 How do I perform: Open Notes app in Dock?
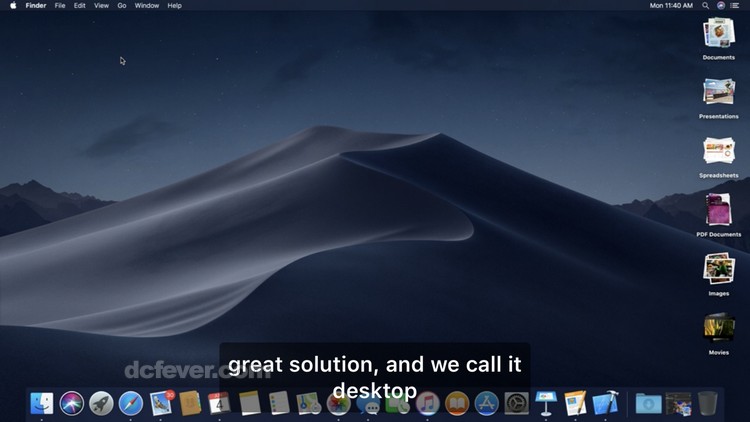249,403
